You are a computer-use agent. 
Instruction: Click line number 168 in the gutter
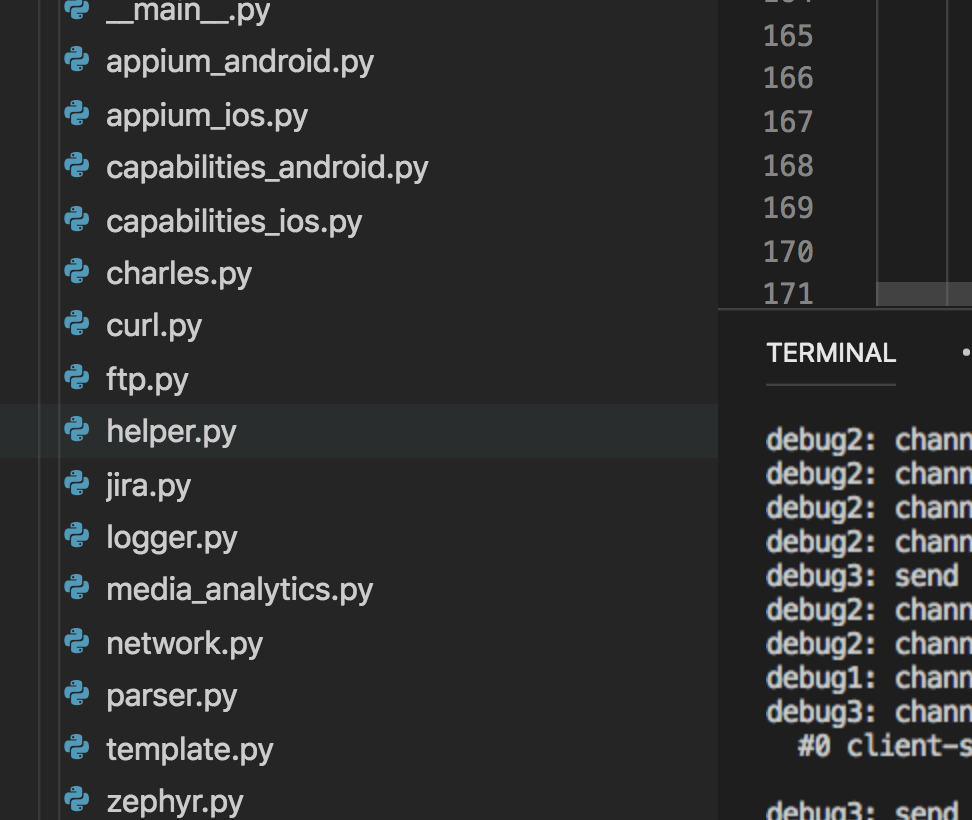788,165
